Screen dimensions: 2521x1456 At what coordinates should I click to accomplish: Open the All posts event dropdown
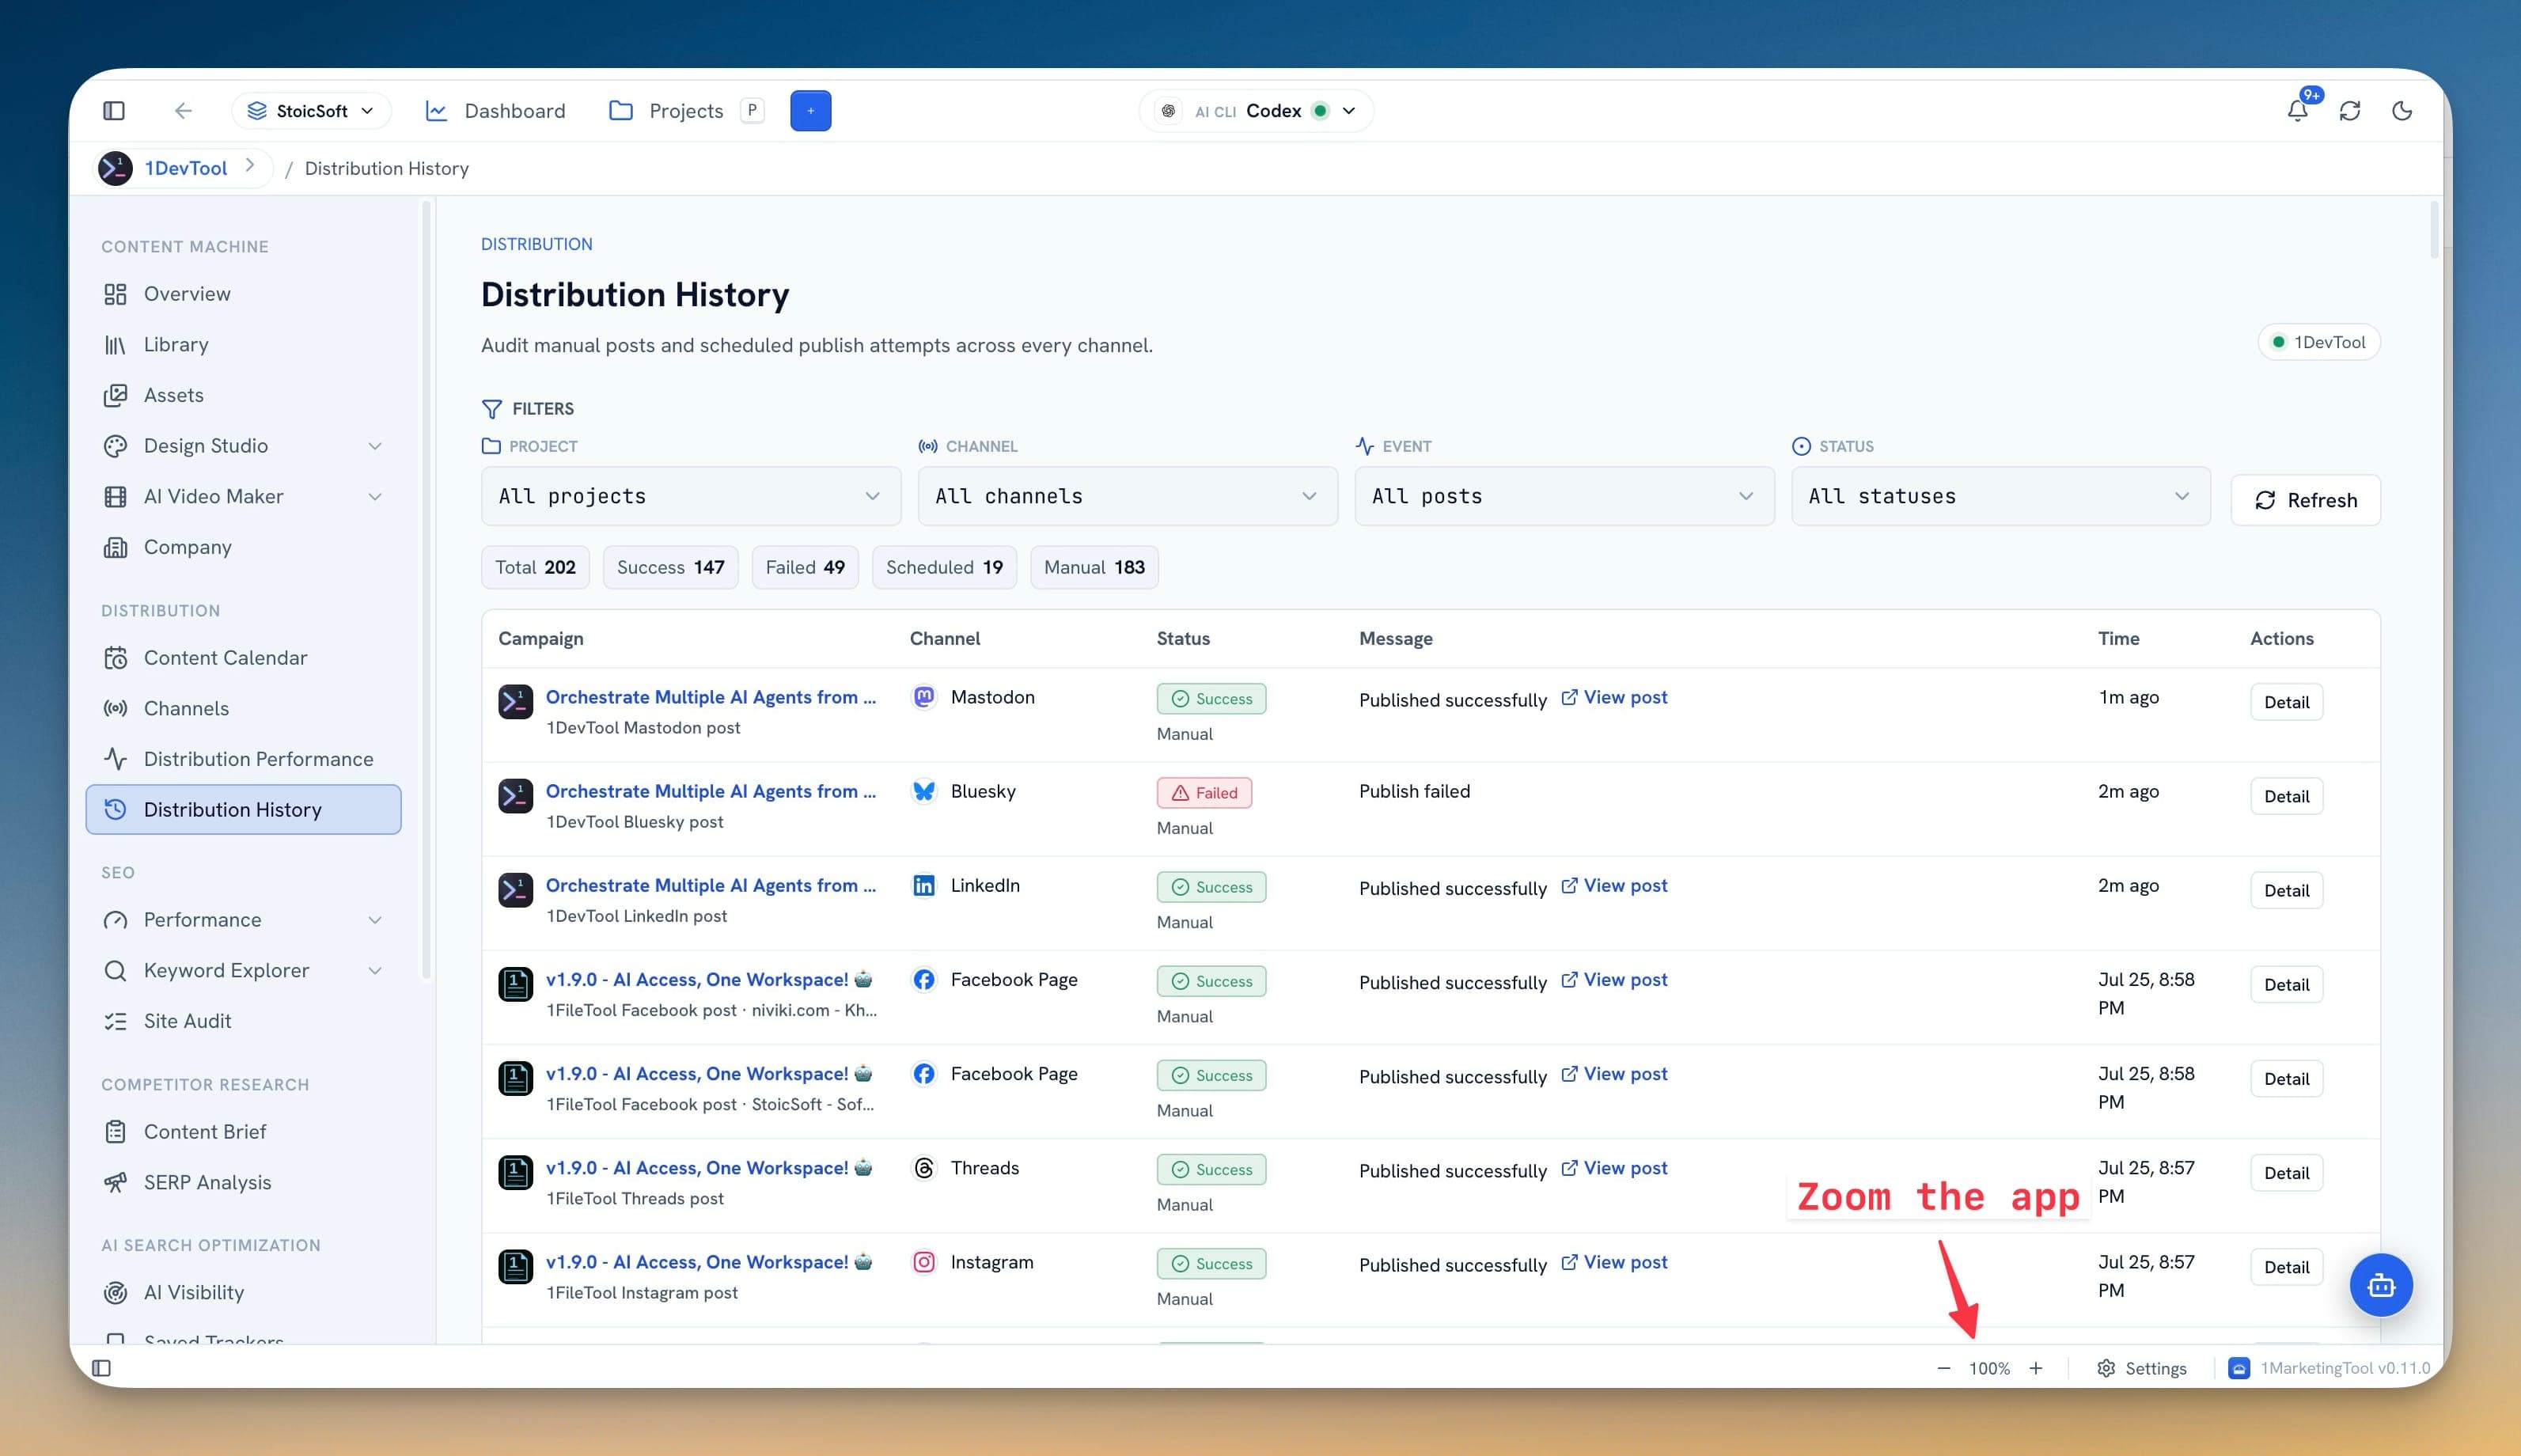1564,496
